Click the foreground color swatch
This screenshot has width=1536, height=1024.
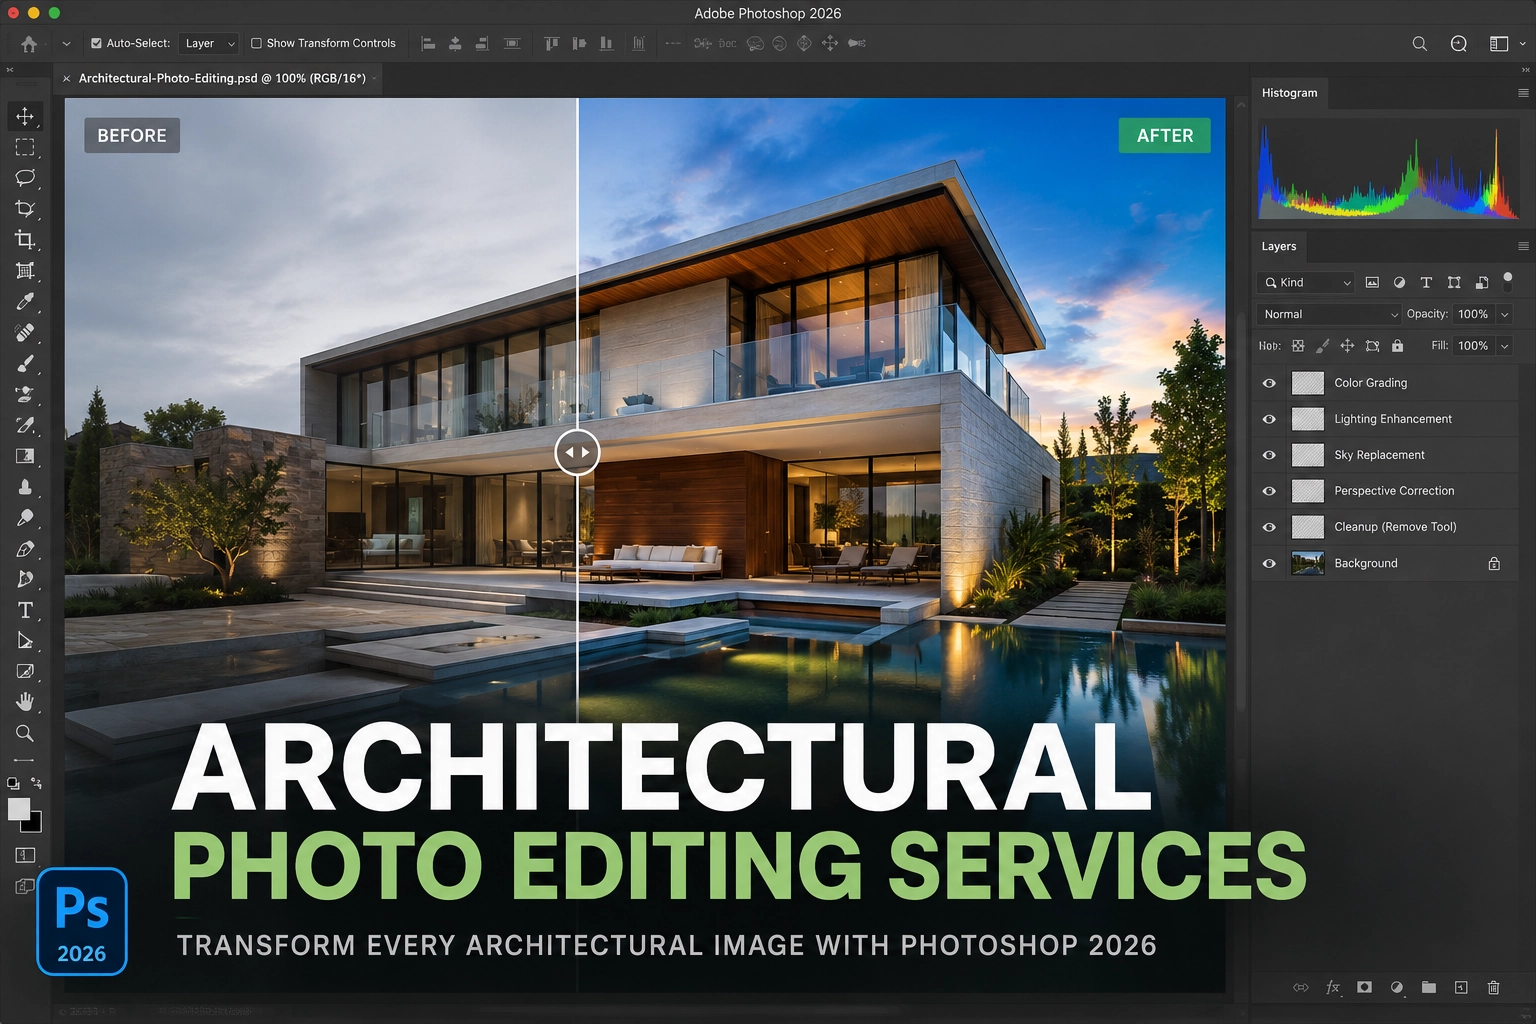[19, 809]
